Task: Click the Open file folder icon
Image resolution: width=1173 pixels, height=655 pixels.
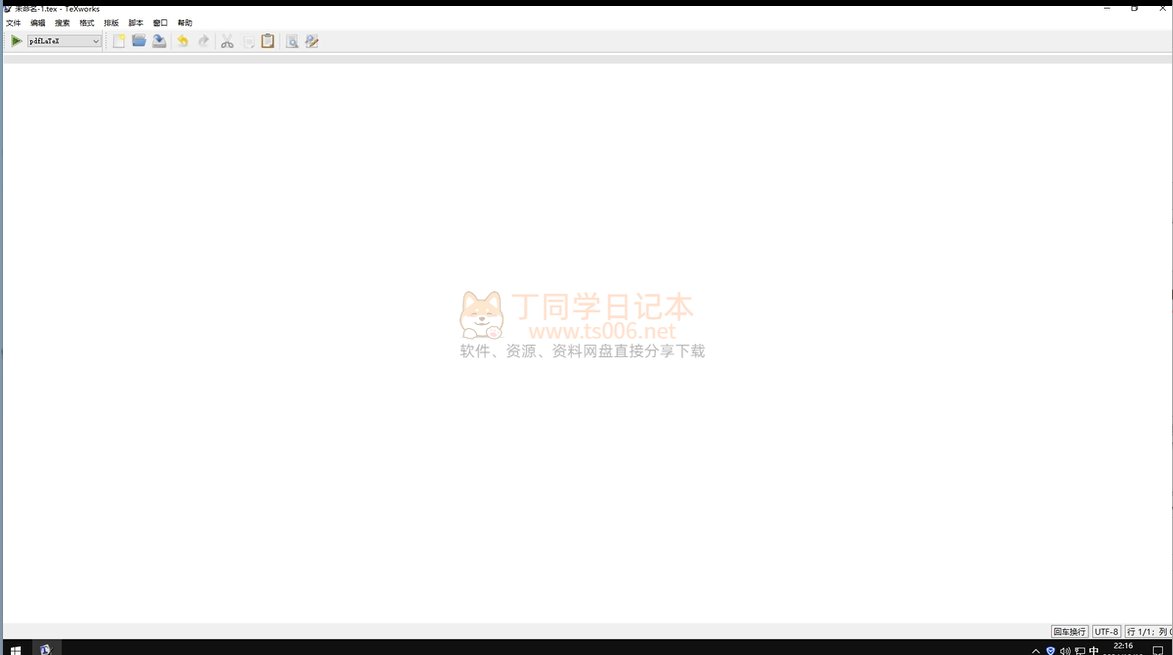Action: click(139, 41)
